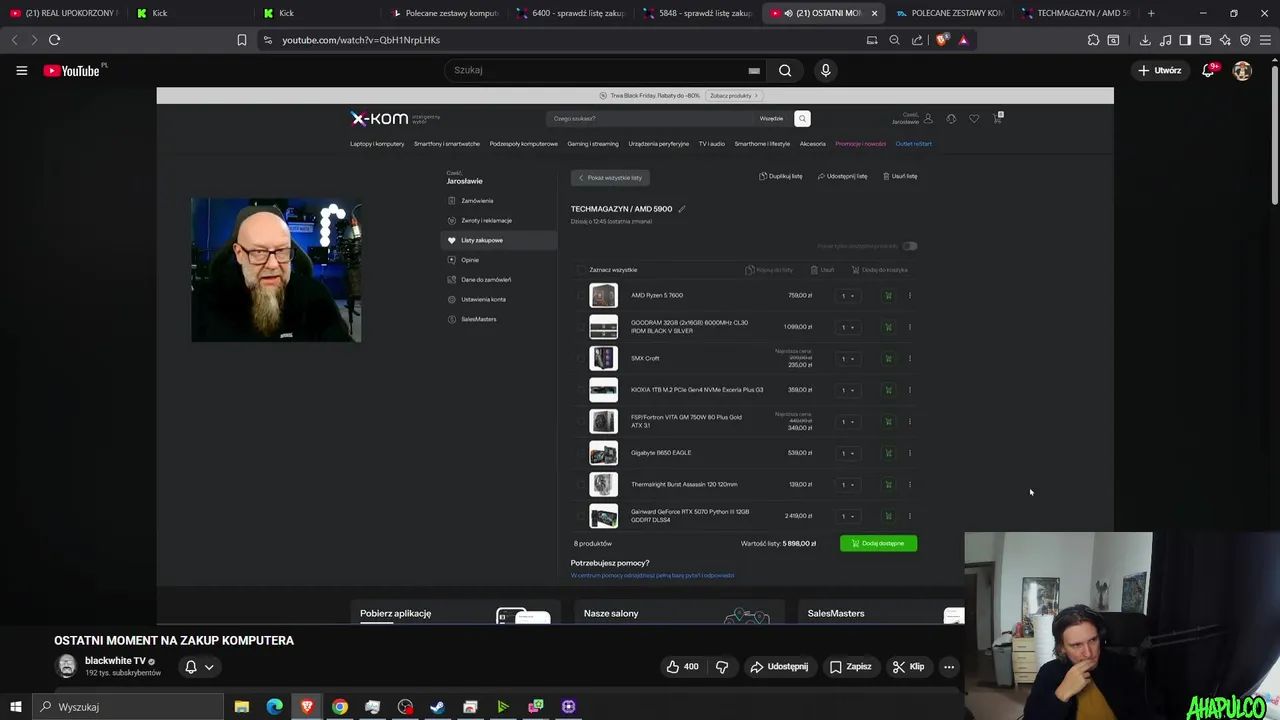The height and width of the screenshot is (720, 1280).
Task: Select Listy zakupowe in account sidebar
Action: [x=498, y=240]
